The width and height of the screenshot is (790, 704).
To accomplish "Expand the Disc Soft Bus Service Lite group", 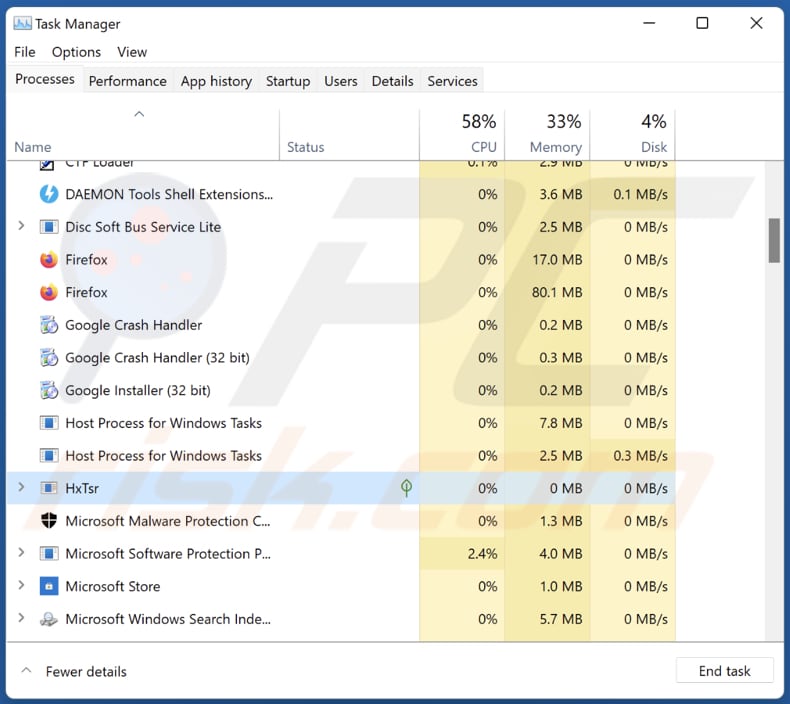I will (21, 226).
